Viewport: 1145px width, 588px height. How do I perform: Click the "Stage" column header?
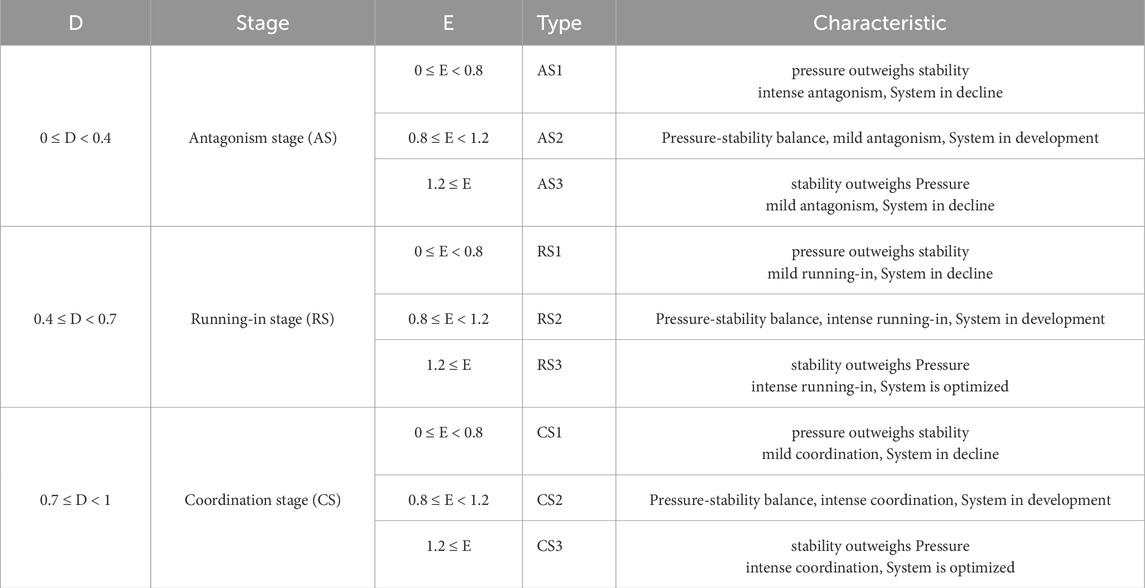pos(262,23)
